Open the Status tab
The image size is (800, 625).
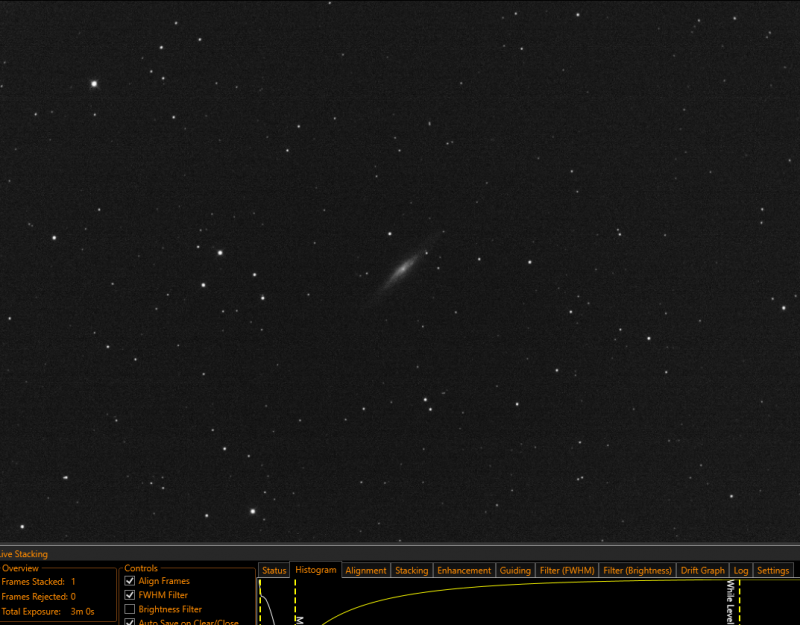pos(274,570)
